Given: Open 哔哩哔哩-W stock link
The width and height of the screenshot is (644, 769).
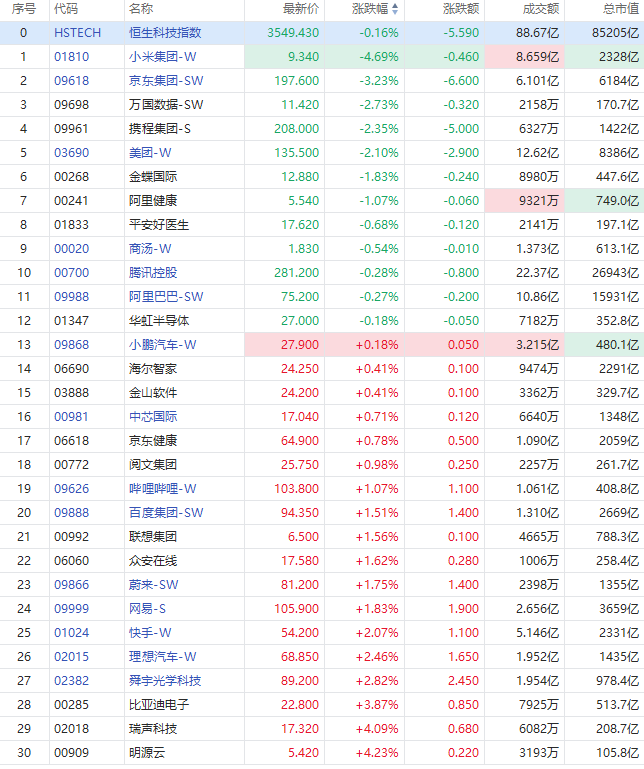Looking at the screenshot, I should coord(162,489).
